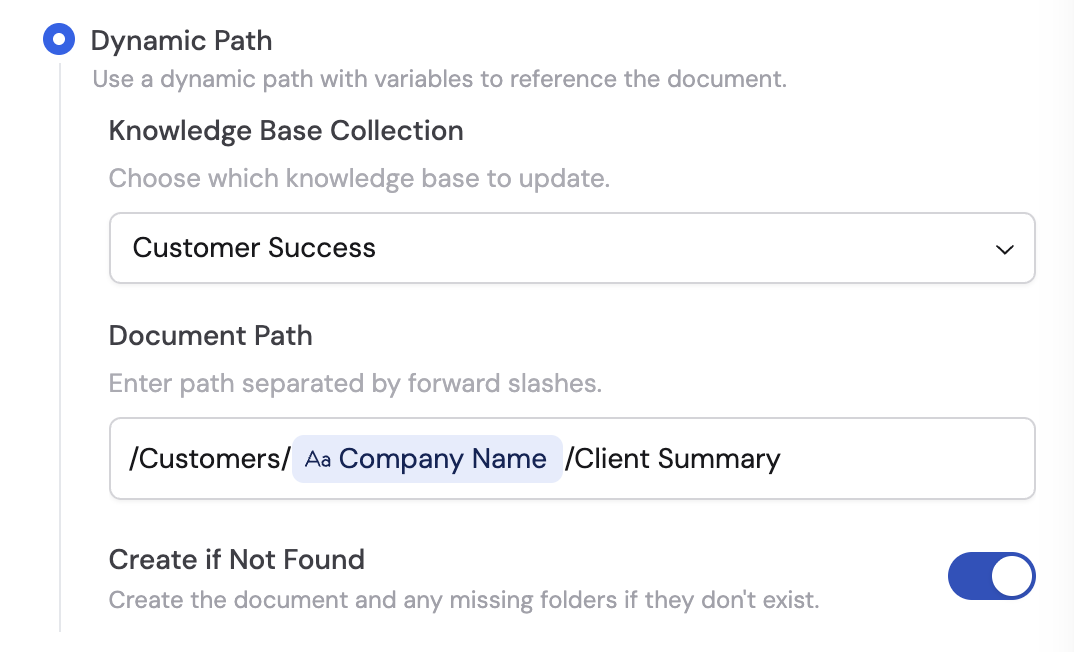Click the Create if Not Found label text

236,560
